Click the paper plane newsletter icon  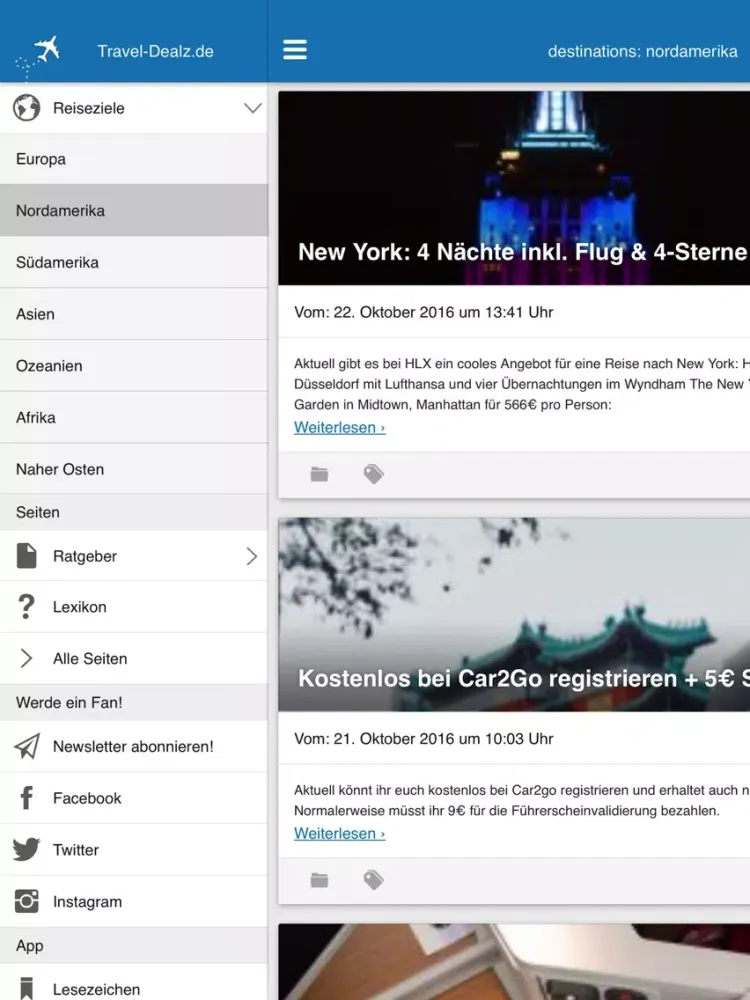[27, 746]
